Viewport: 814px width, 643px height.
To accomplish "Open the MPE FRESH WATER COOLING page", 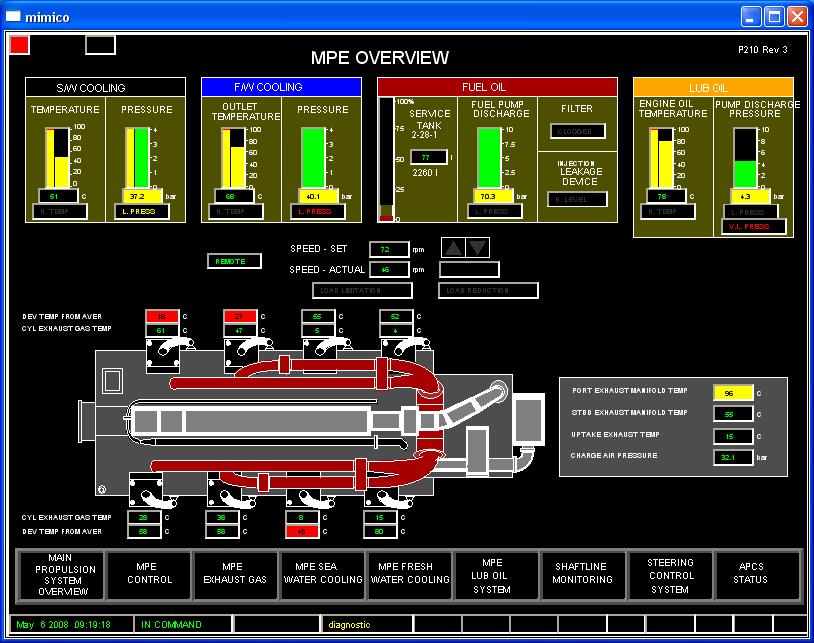I will click(410, 575).
